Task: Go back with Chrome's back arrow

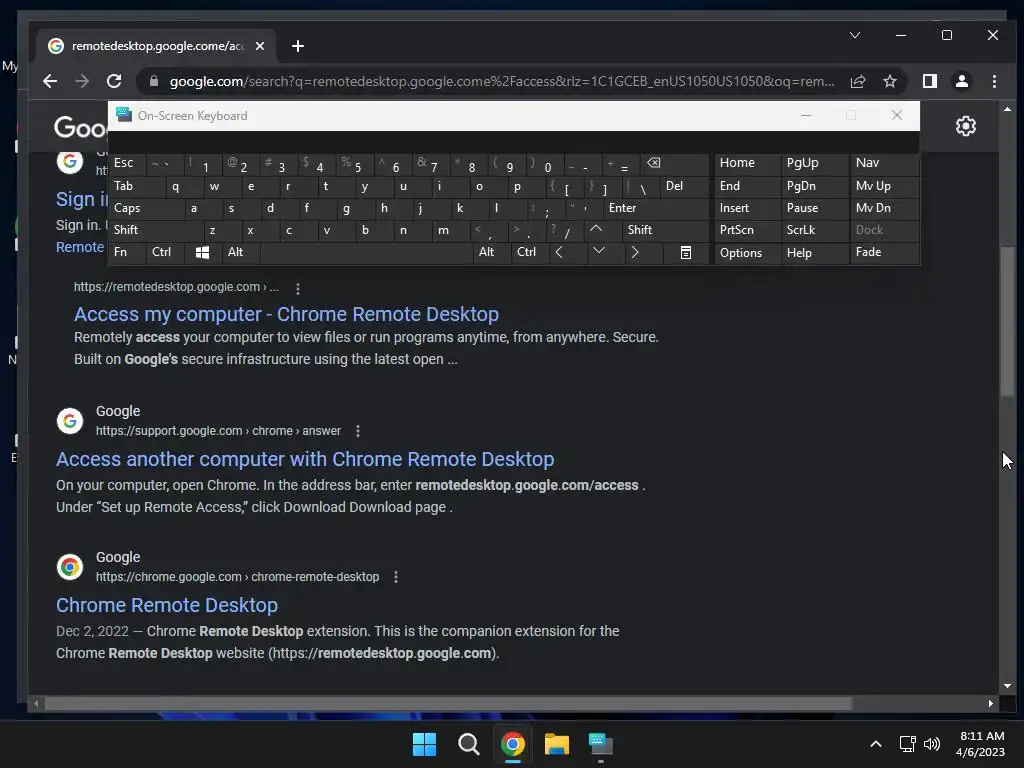Action: click(50, 81)
